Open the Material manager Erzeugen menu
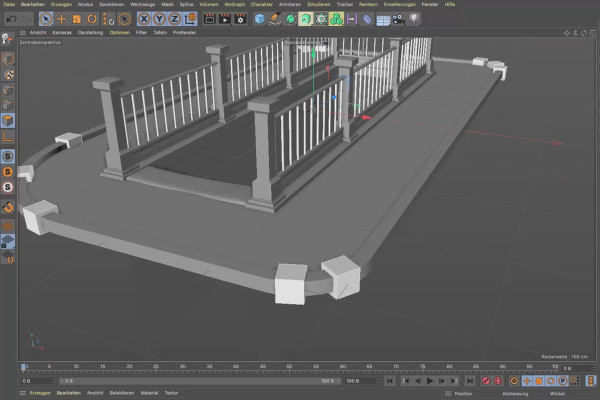 coord(40,393)
